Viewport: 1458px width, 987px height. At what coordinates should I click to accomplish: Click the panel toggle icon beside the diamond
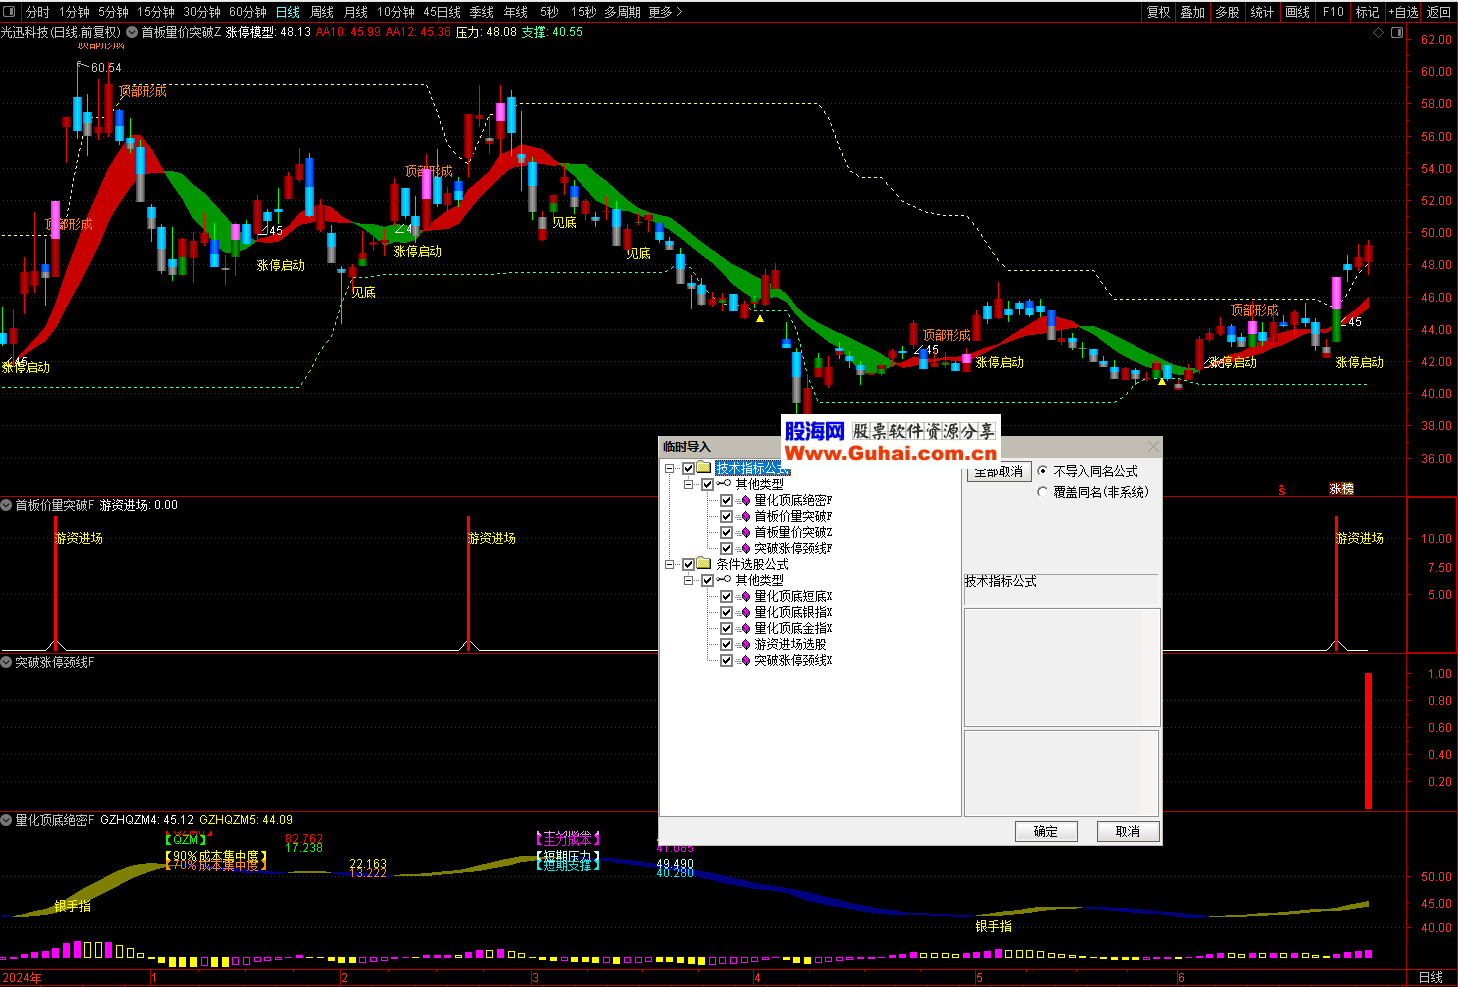1397,32
